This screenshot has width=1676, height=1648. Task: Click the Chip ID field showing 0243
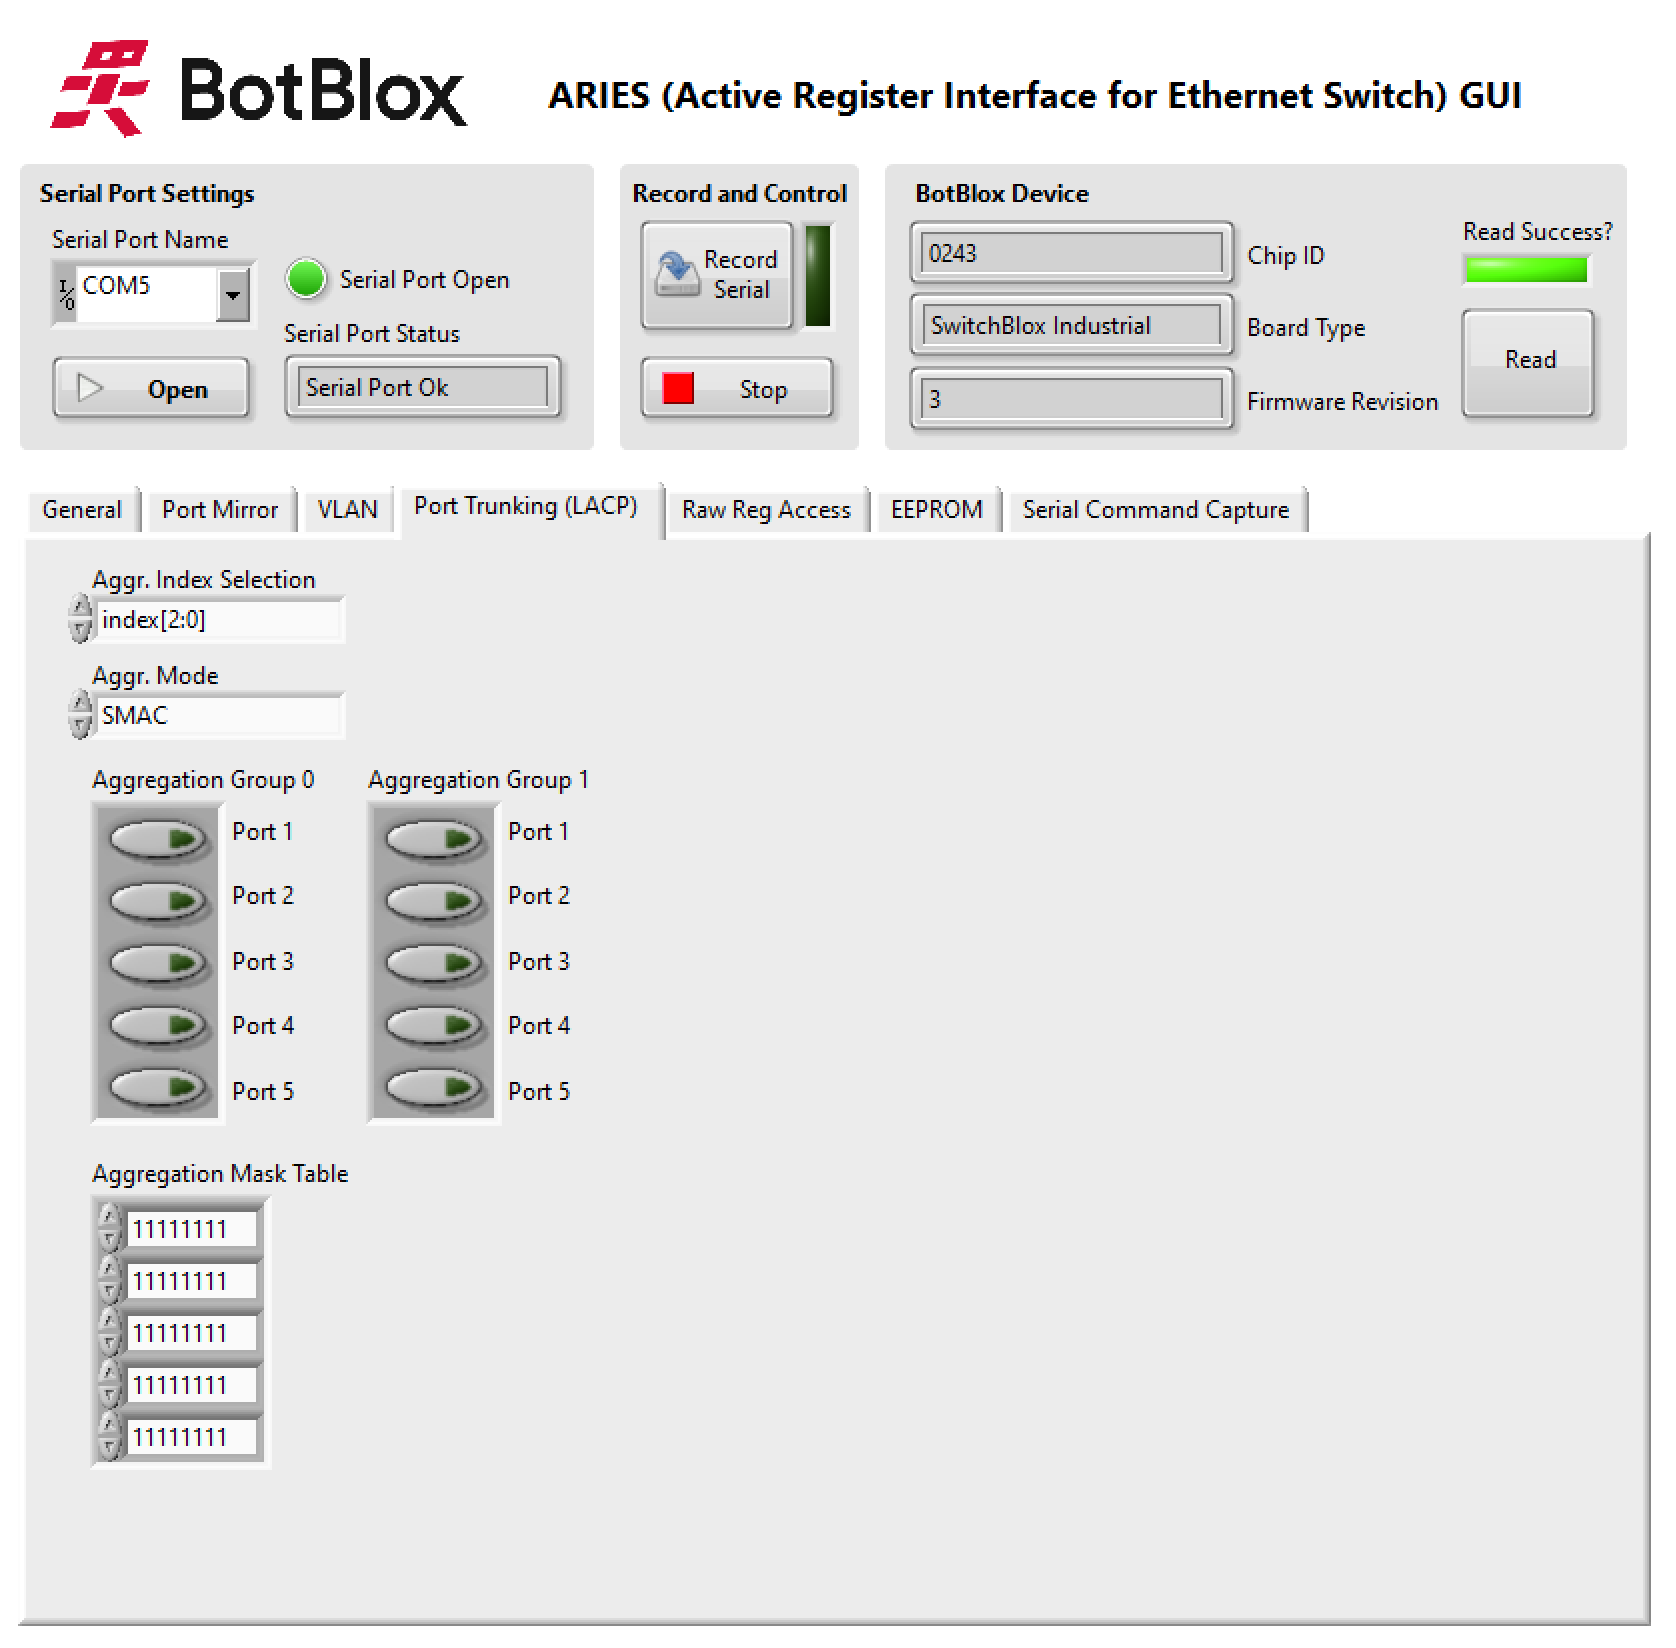click(1070, 254)
